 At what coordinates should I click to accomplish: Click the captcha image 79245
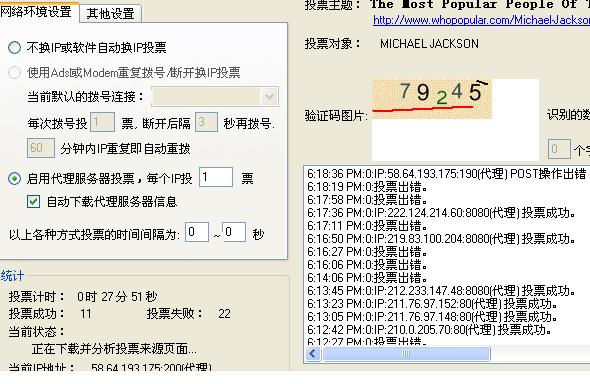click(x=431, y=99)
